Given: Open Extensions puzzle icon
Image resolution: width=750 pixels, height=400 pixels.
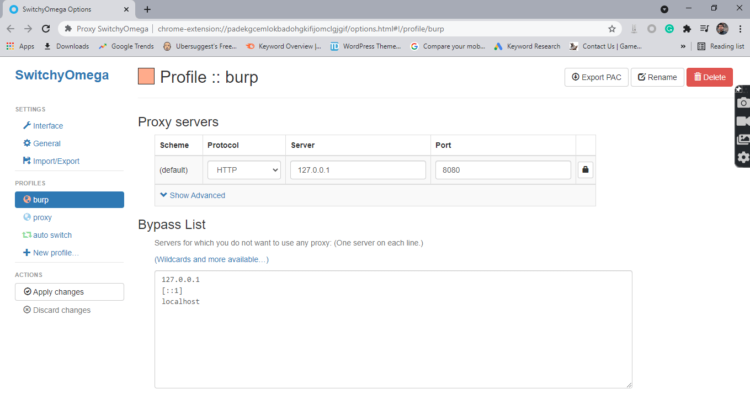Looking at the screenshot, I should [687, 29].
